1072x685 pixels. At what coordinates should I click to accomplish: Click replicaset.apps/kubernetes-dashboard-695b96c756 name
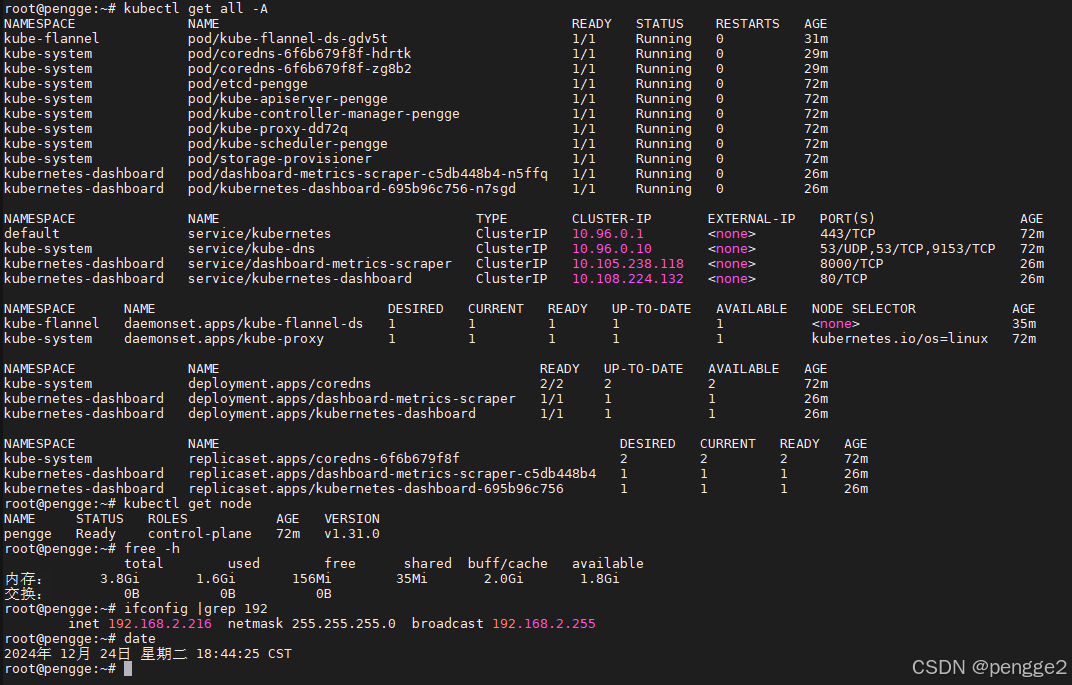tap(376, 489)
